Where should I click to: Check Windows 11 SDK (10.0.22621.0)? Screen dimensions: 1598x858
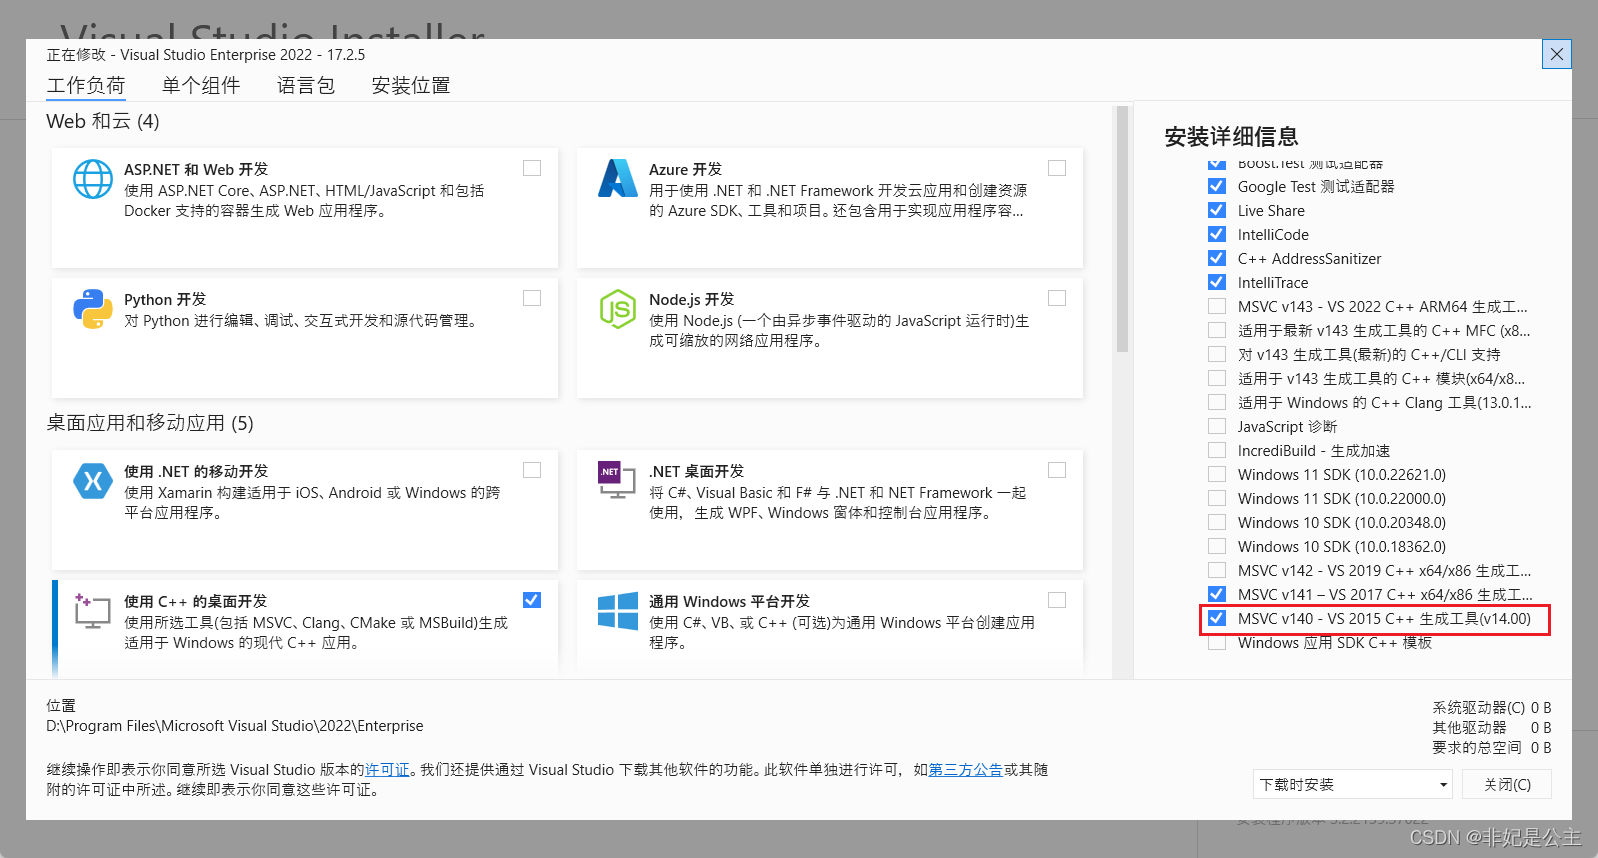tap(1217, 474)
